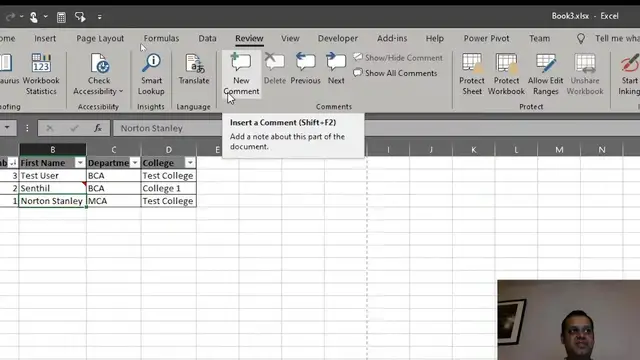Open the Developer tab

point(338,38)
